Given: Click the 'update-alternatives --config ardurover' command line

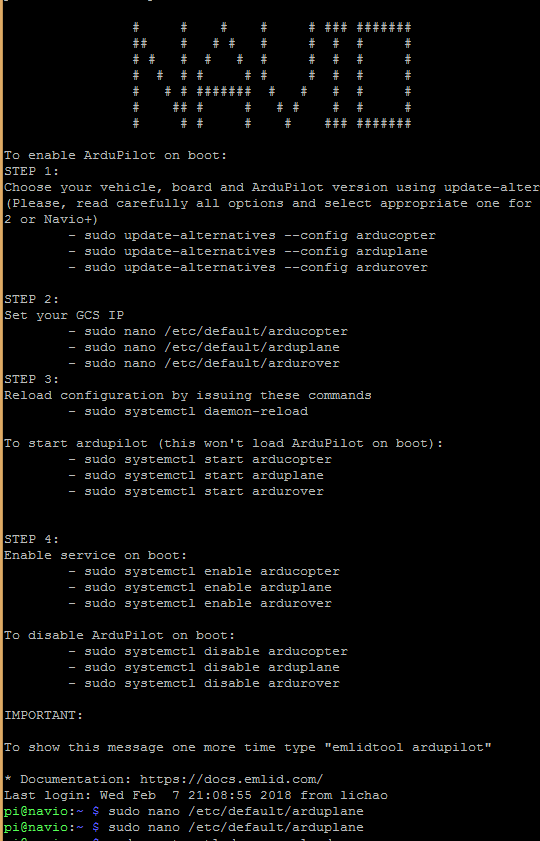Looking at the screenshot, I should [248, 267].
